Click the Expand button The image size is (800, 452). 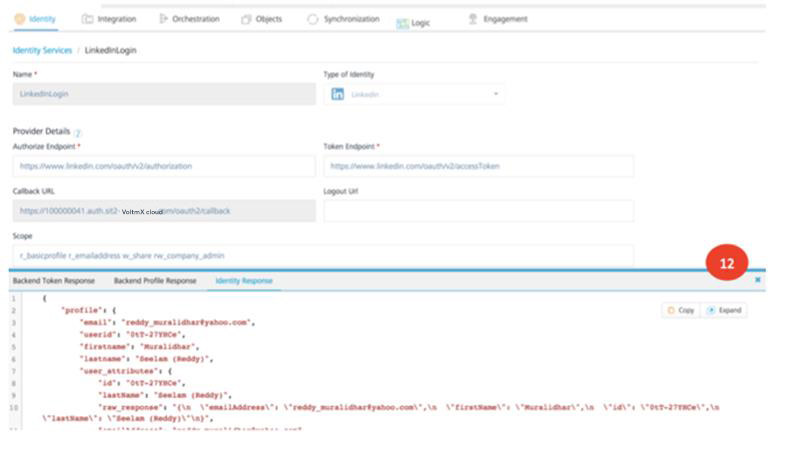click(724, 310)
